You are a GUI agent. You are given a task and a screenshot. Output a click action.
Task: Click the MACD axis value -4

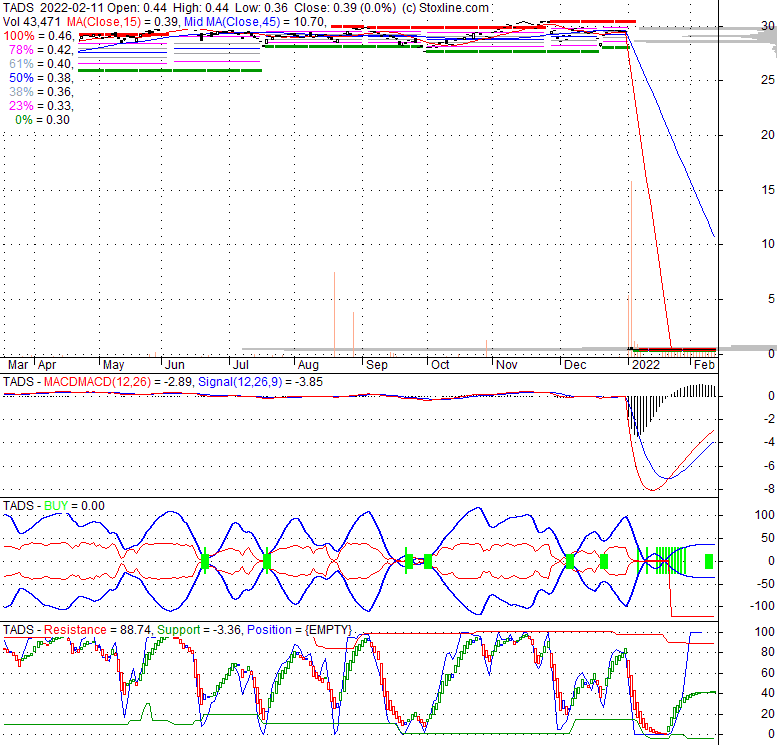(769, 442)
